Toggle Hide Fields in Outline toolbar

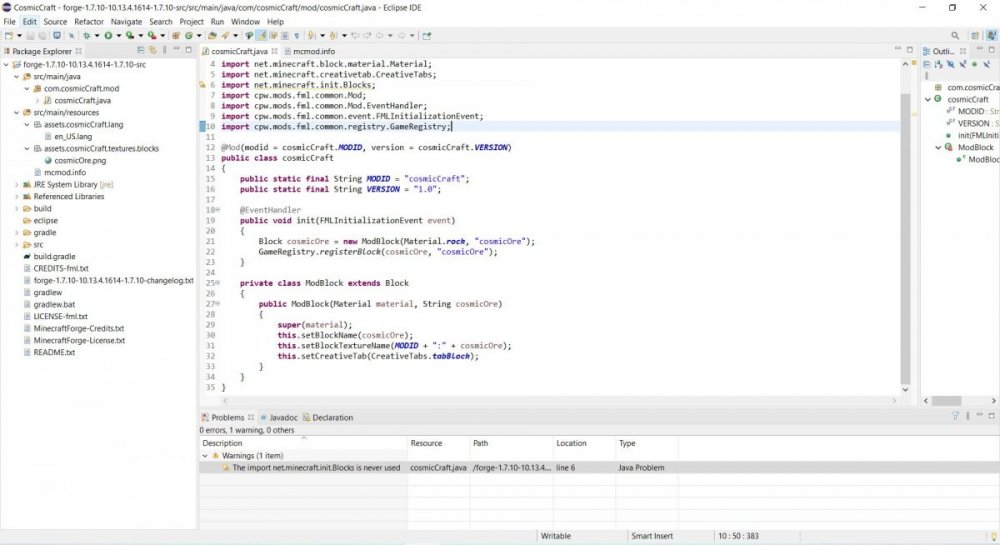coord(950,64)
